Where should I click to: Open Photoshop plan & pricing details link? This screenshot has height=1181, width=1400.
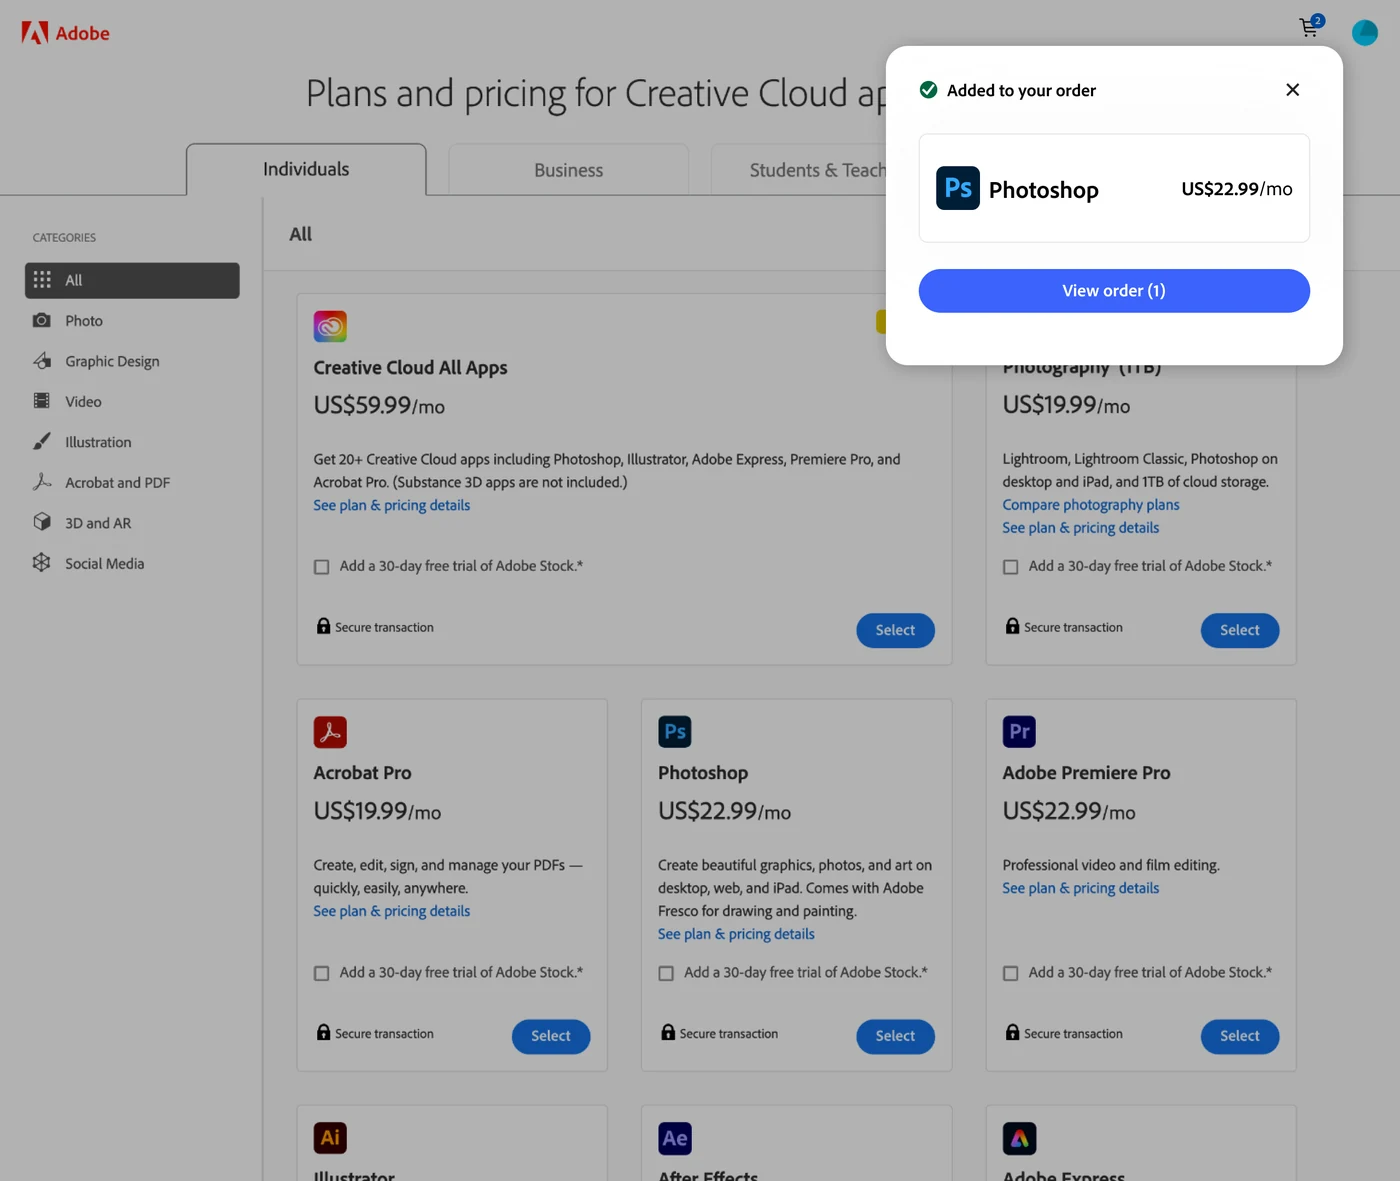[x=736, y=934]
